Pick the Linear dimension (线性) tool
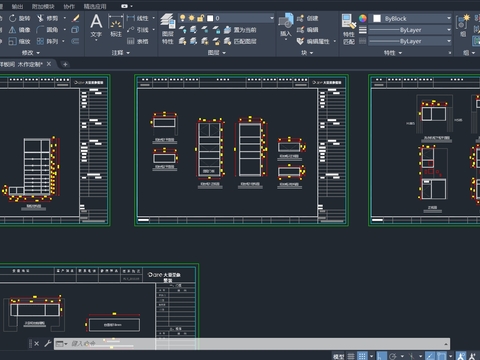The height and width of the screenshot is (360, 480). pos(138,18)
